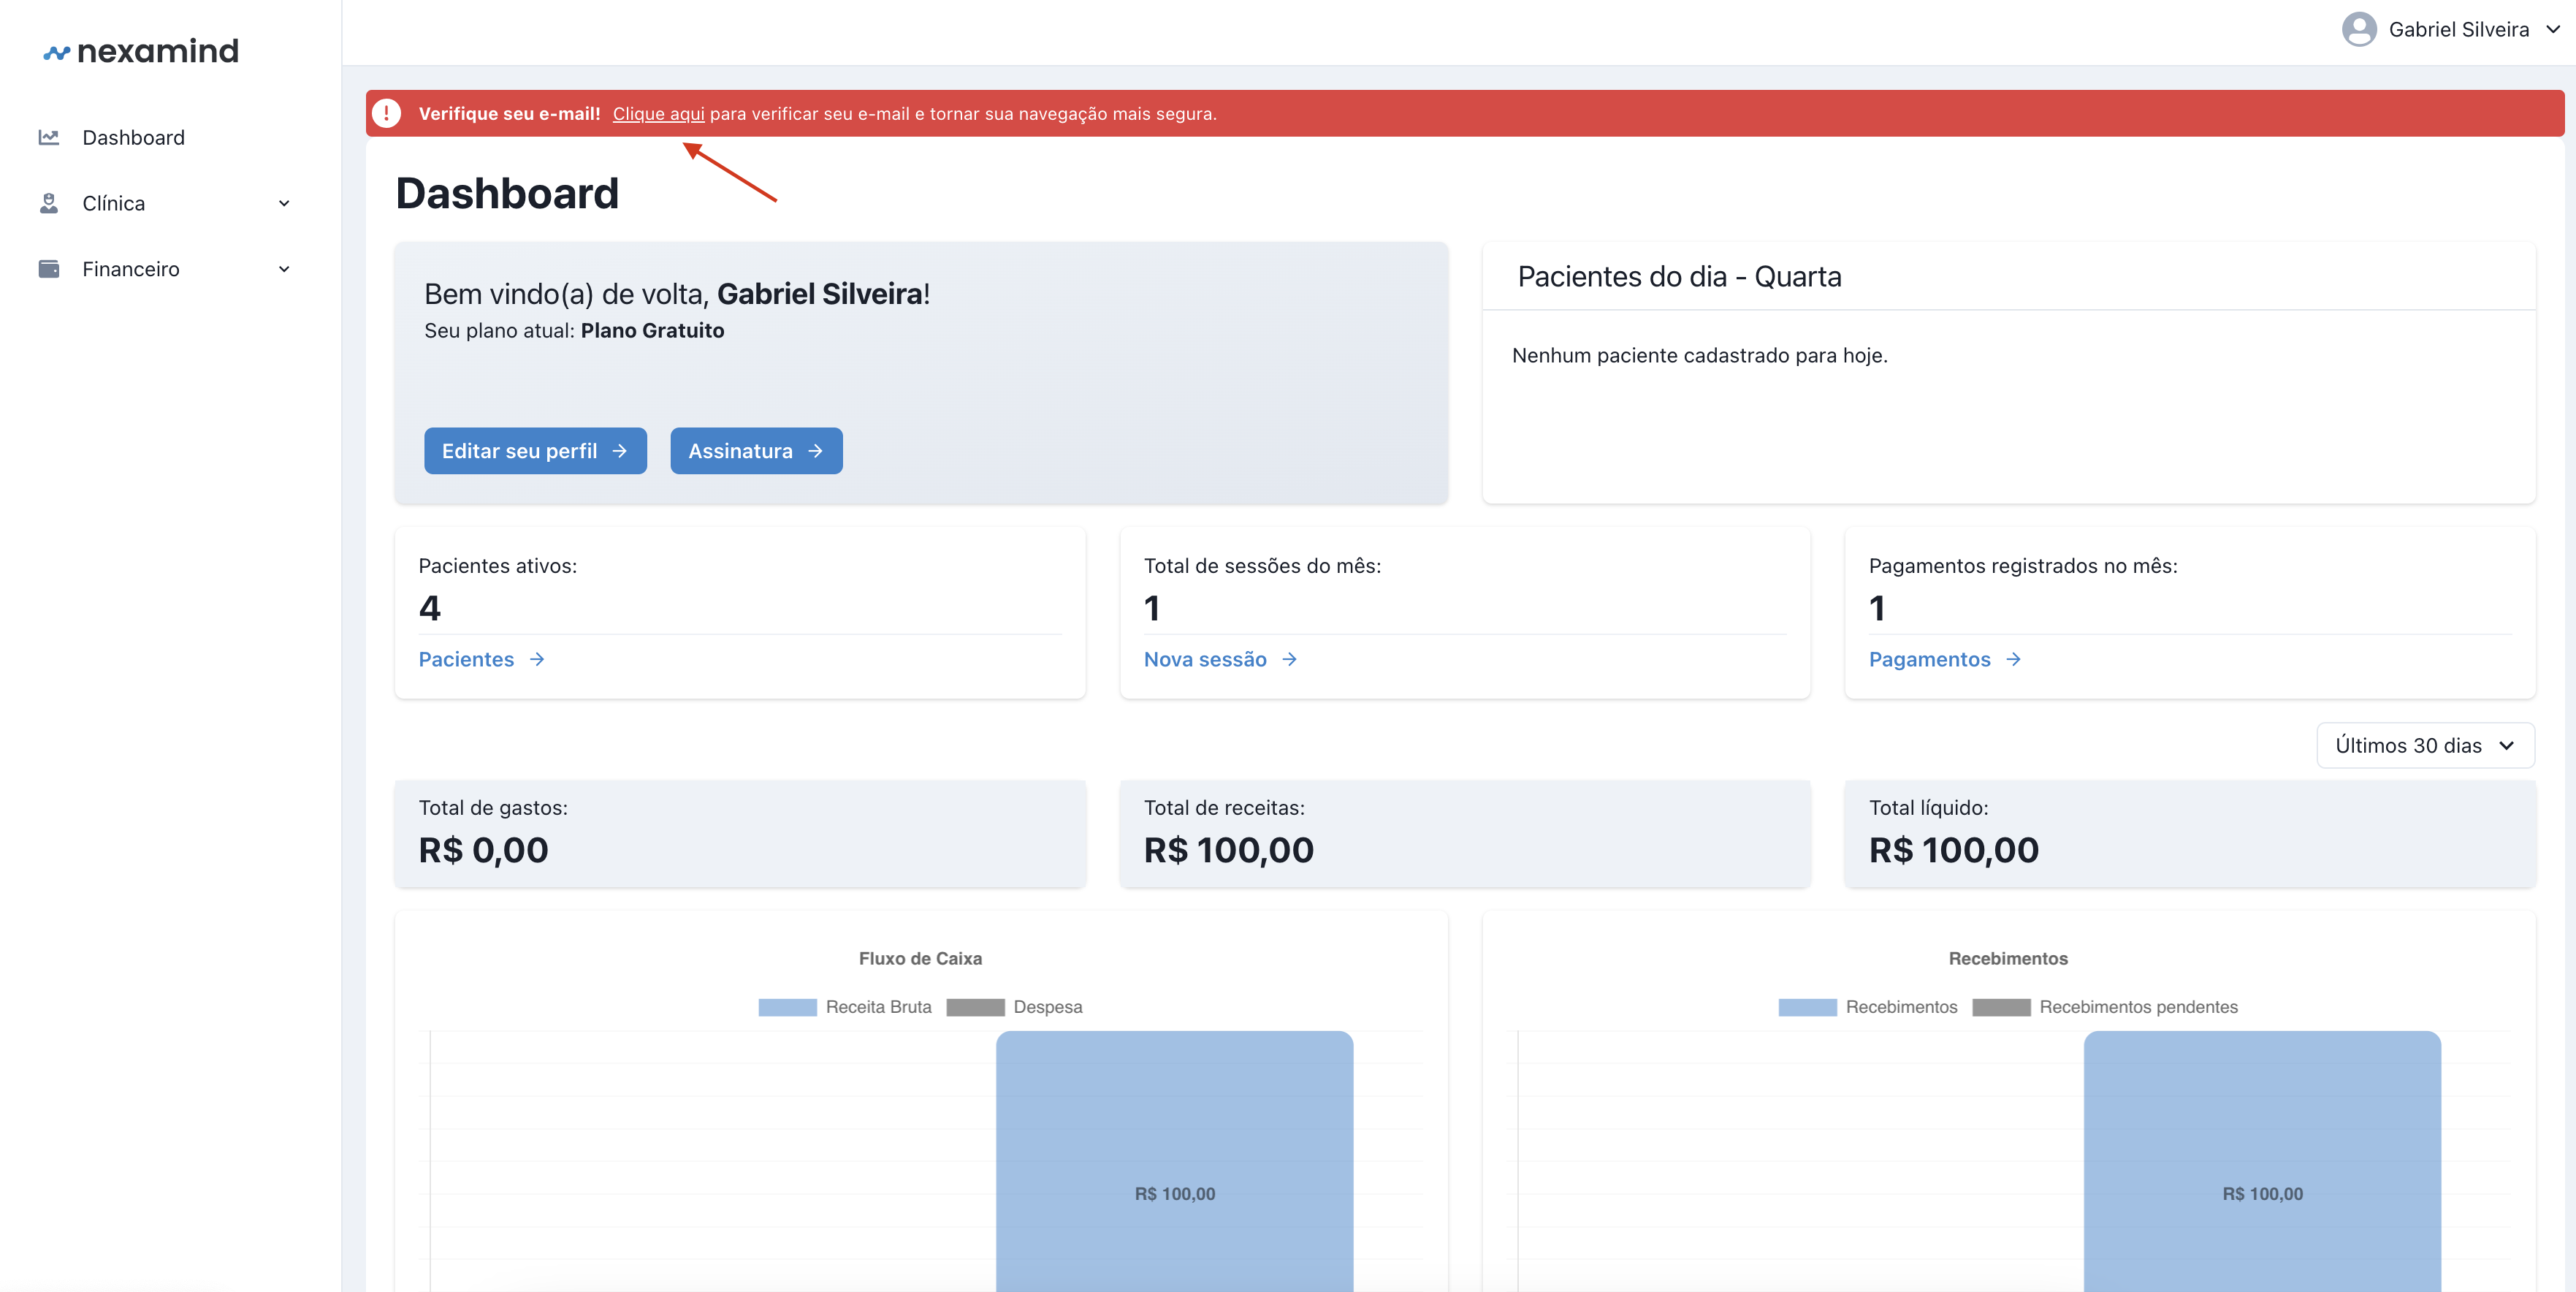The width and height of the screenshot is (2576, 1292).
Task: Expand the Financeiro menu chevron
Action: click(284, 269)
